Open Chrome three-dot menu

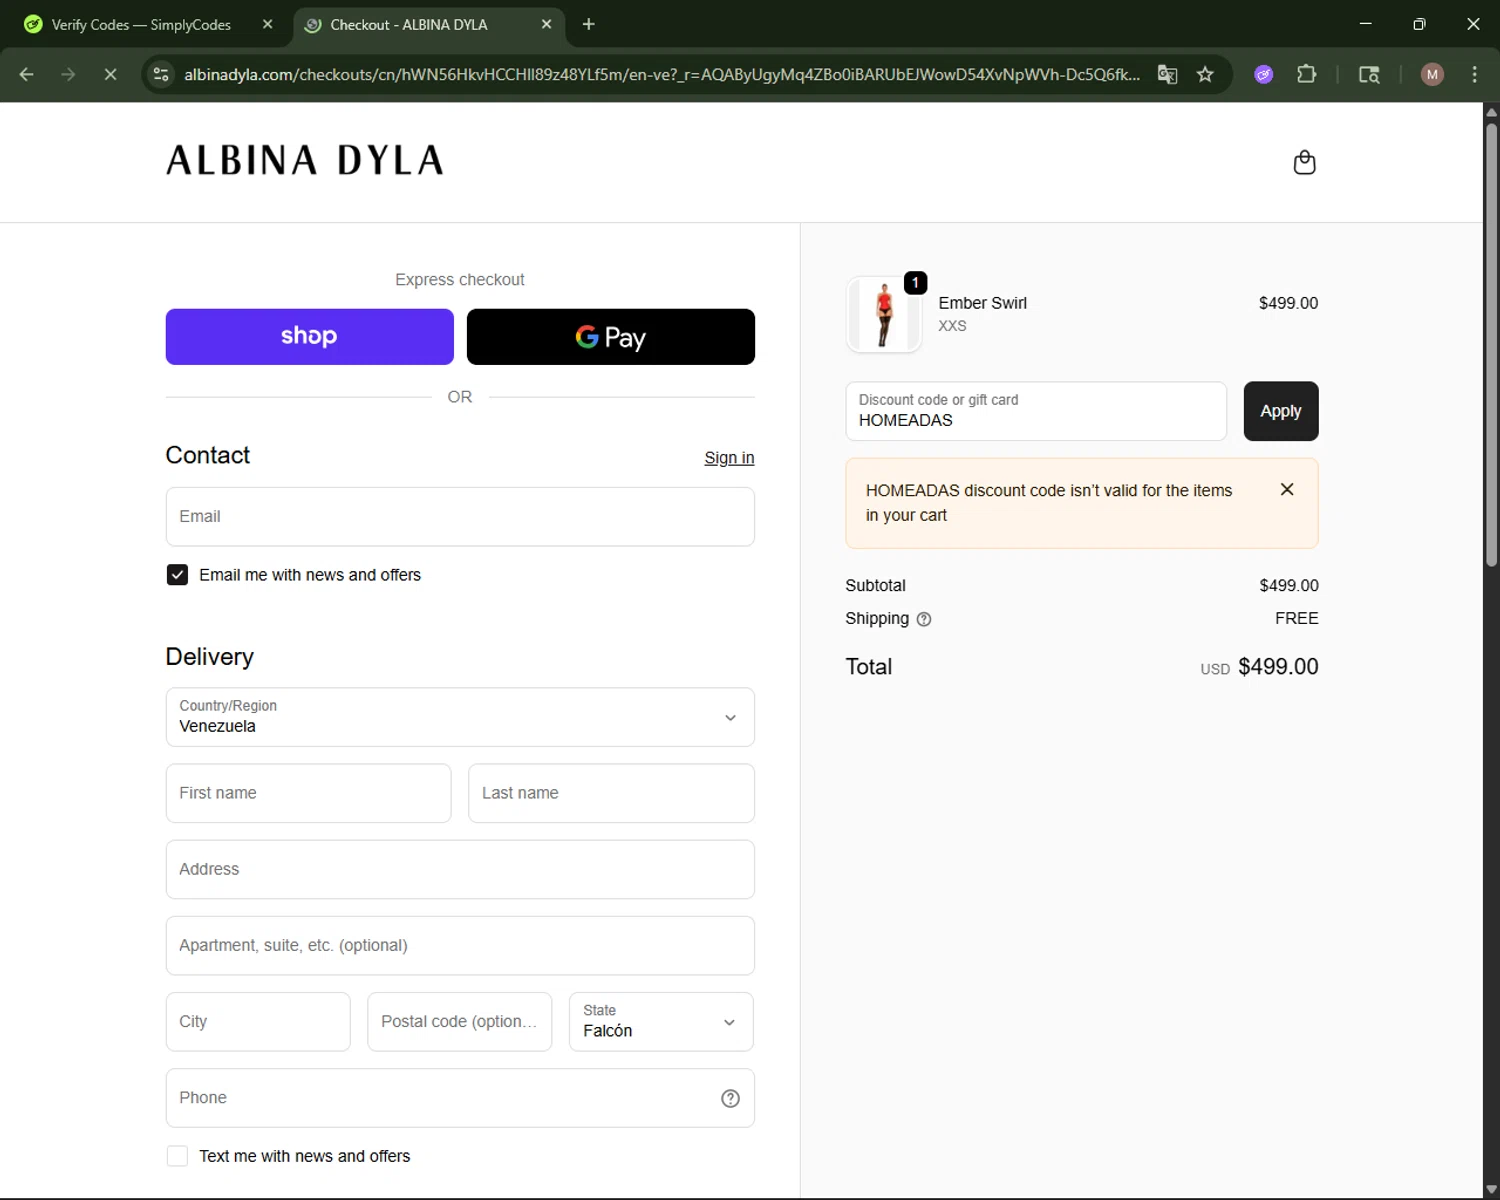[x=1474, y=74]
